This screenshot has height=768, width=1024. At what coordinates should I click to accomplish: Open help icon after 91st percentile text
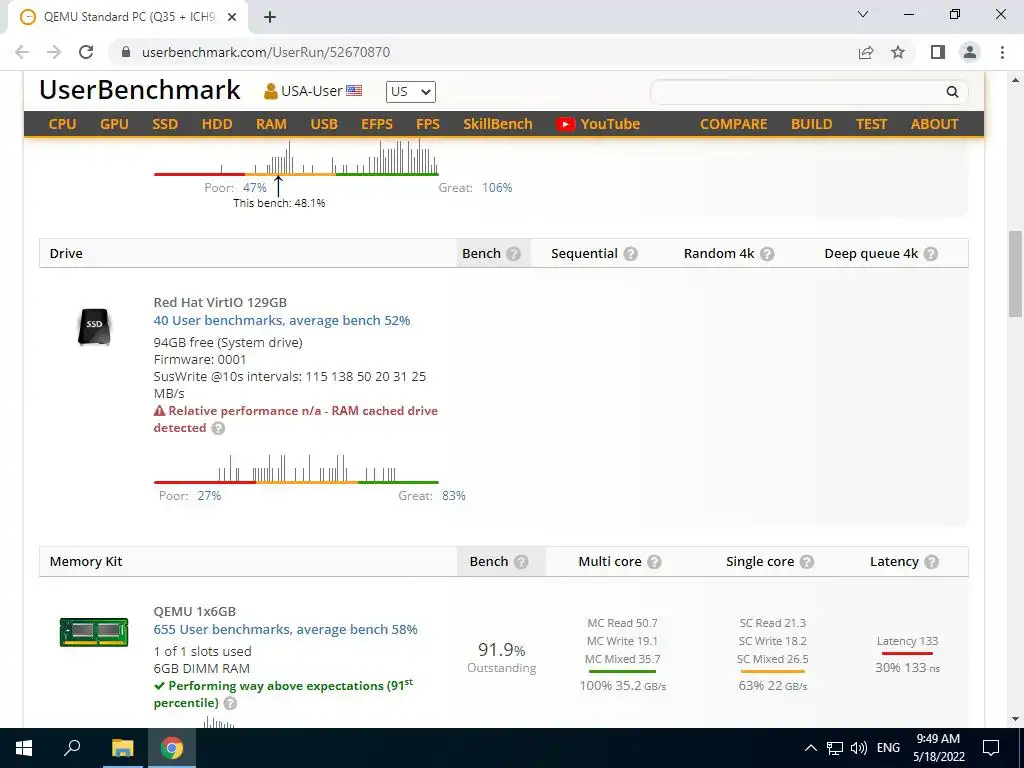click(x=230, y=703)
